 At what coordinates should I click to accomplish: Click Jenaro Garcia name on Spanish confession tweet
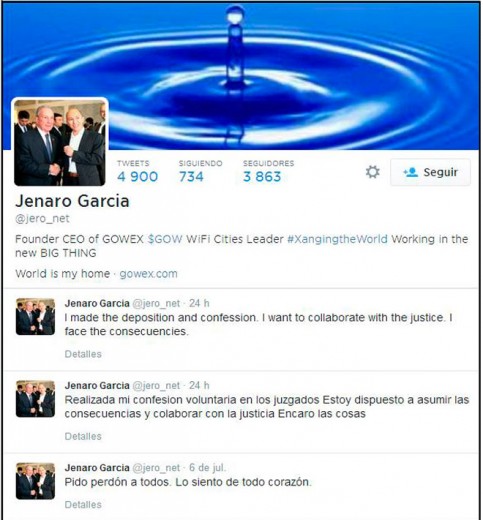coord(97,386)
